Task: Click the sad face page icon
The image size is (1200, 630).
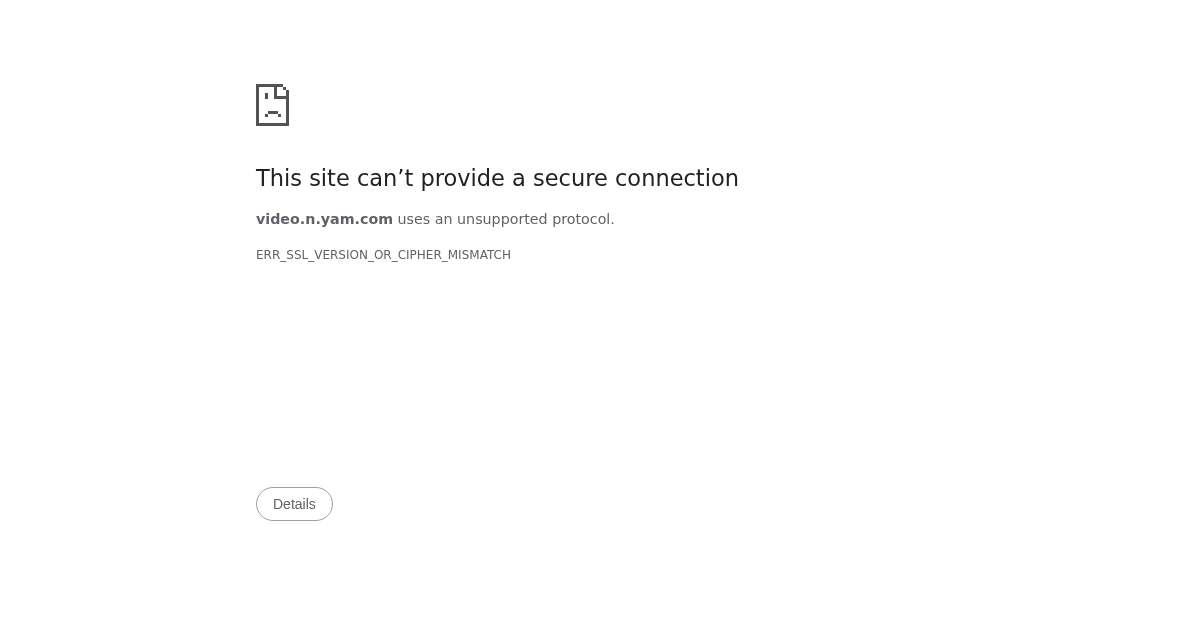Action: pyautogui.click(x=272, y=106)
